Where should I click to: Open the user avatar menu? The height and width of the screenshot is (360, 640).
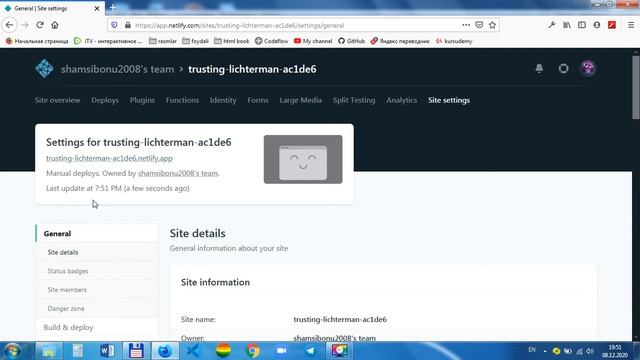(x=588, y=68)
